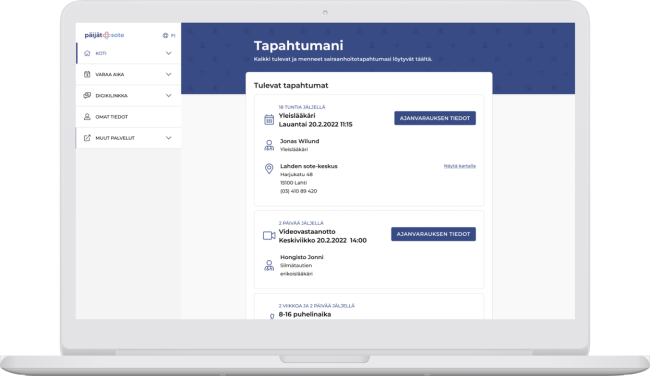Expand the Muut palvelut chevron

coord(169,138)
